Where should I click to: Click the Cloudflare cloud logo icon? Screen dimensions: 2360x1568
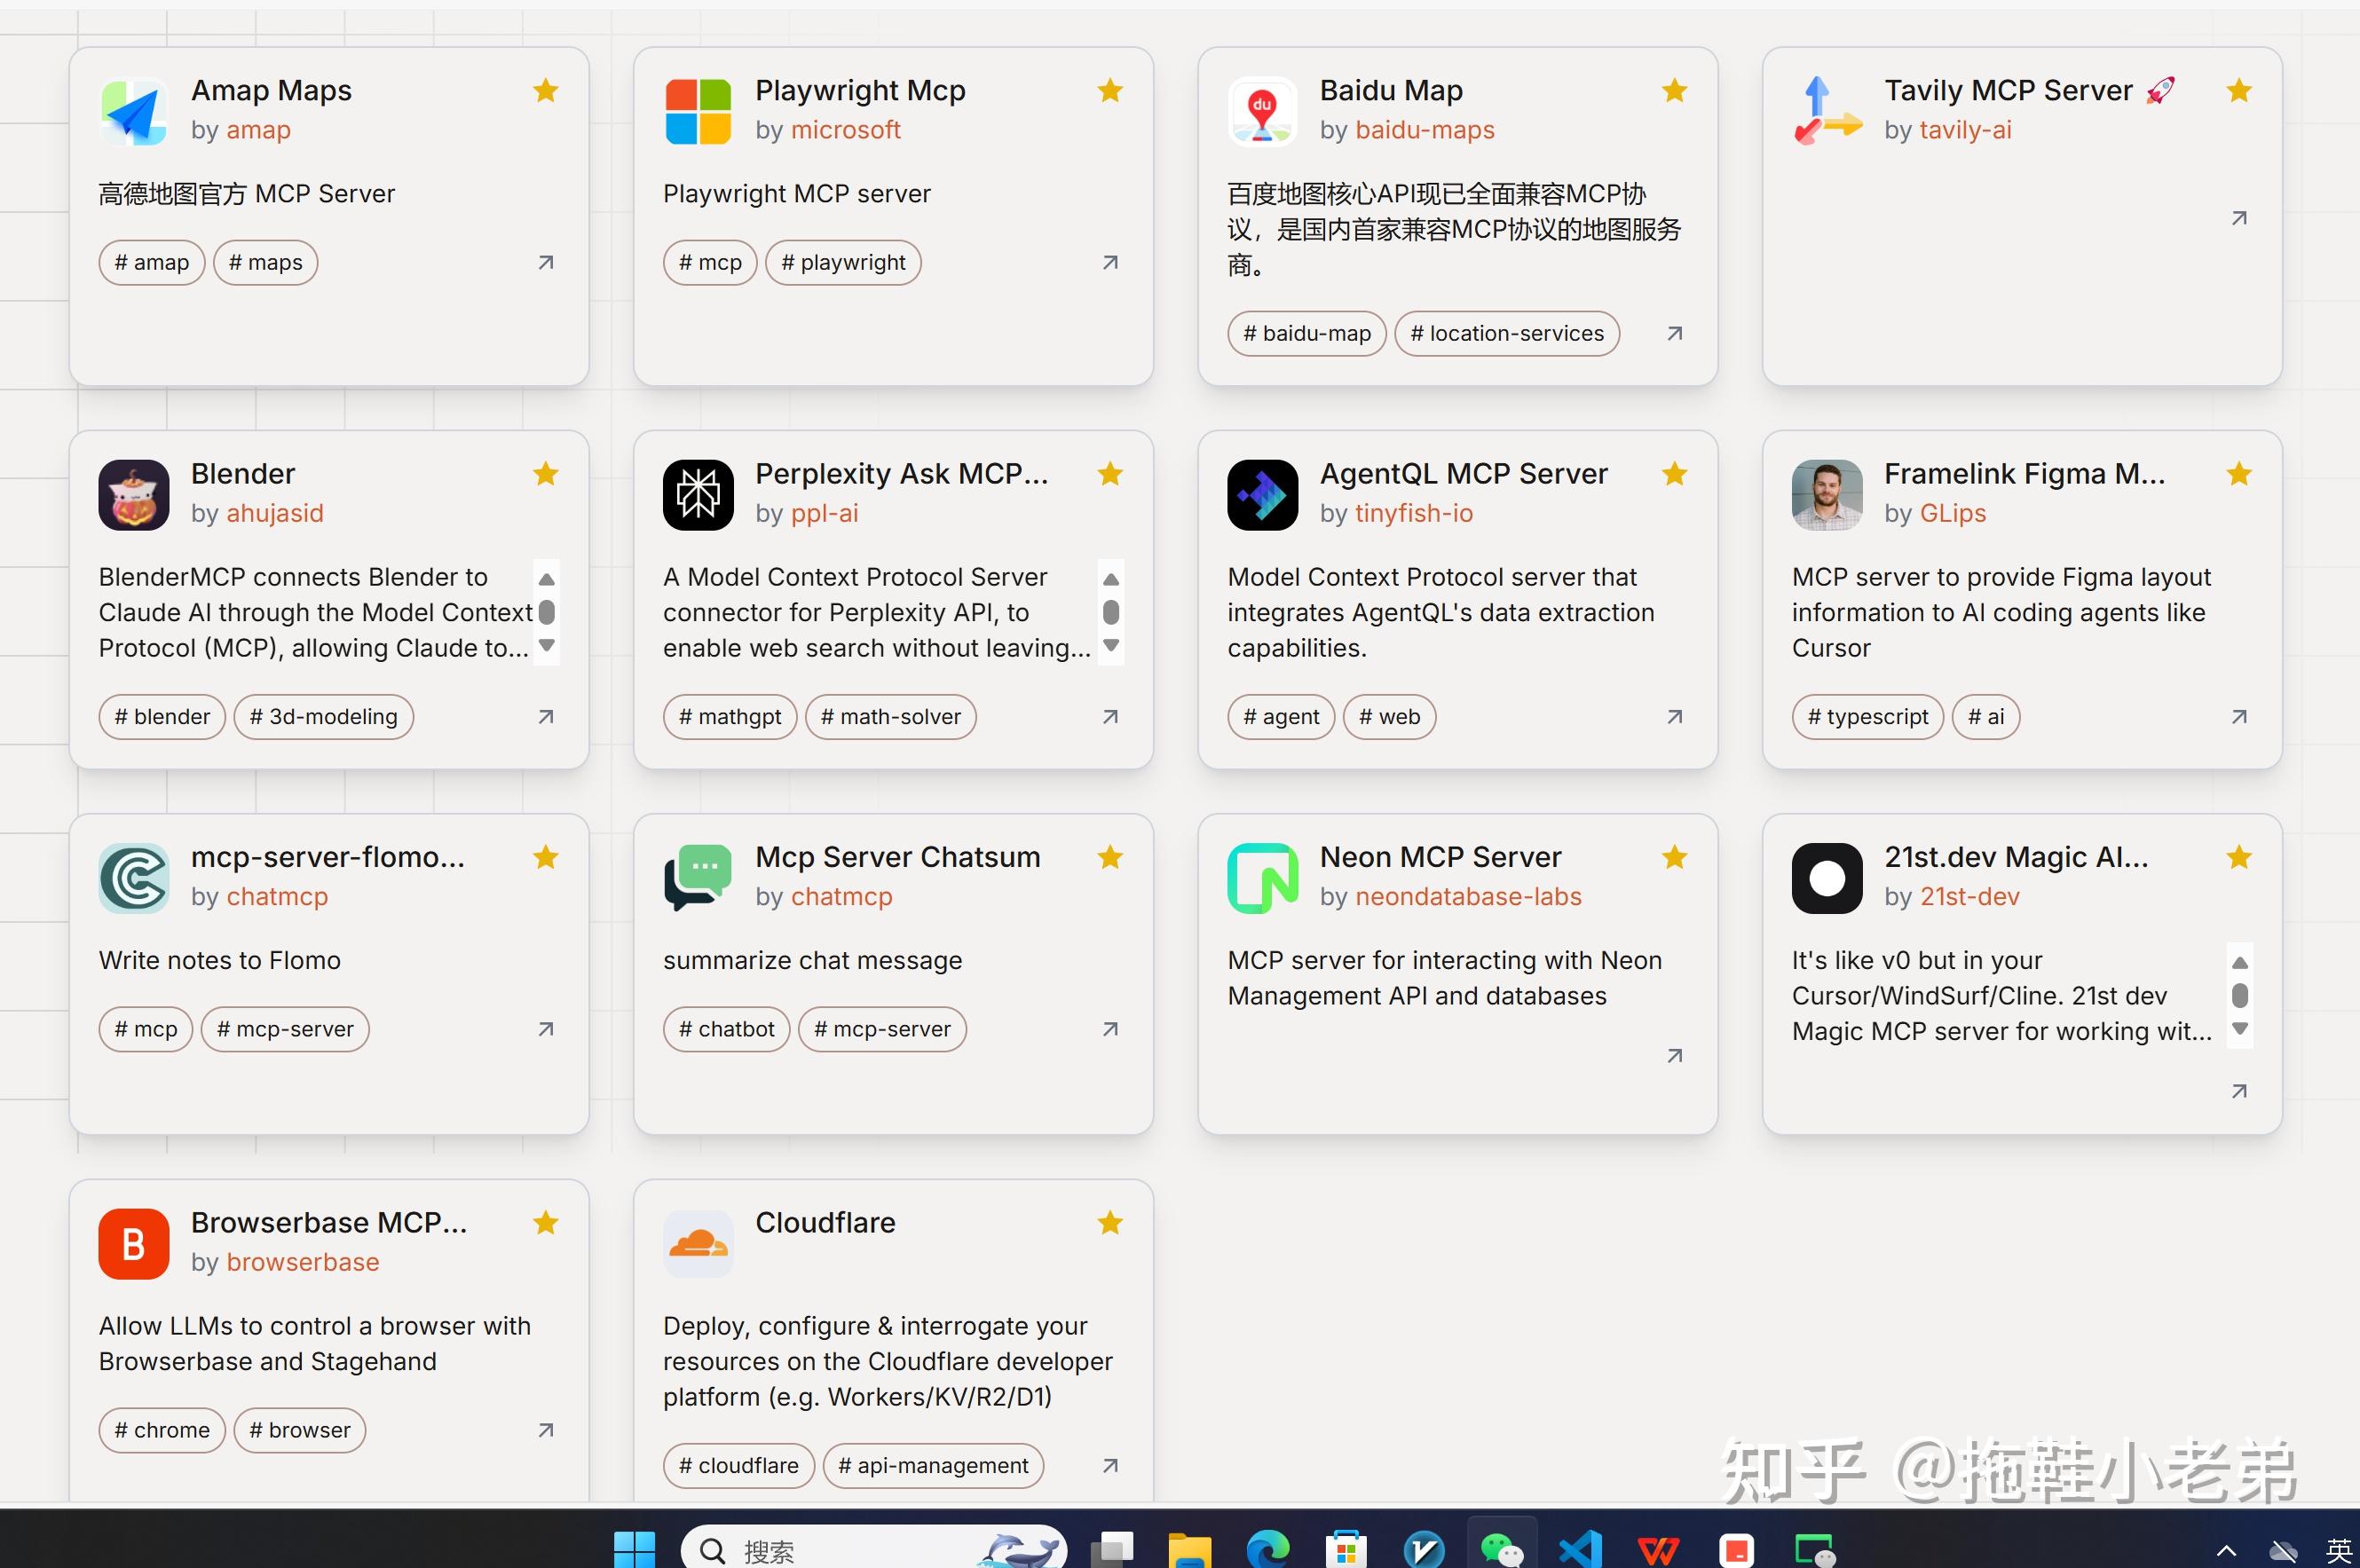click(698, 1244)
